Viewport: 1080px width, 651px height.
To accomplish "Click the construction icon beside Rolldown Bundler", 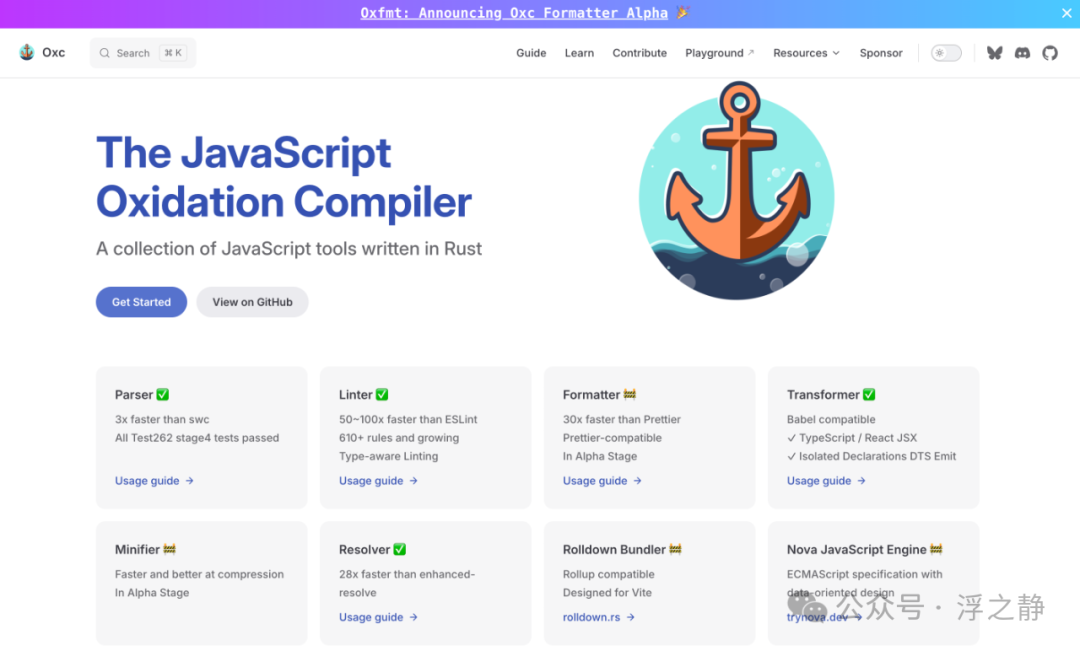I will point(675,549).
